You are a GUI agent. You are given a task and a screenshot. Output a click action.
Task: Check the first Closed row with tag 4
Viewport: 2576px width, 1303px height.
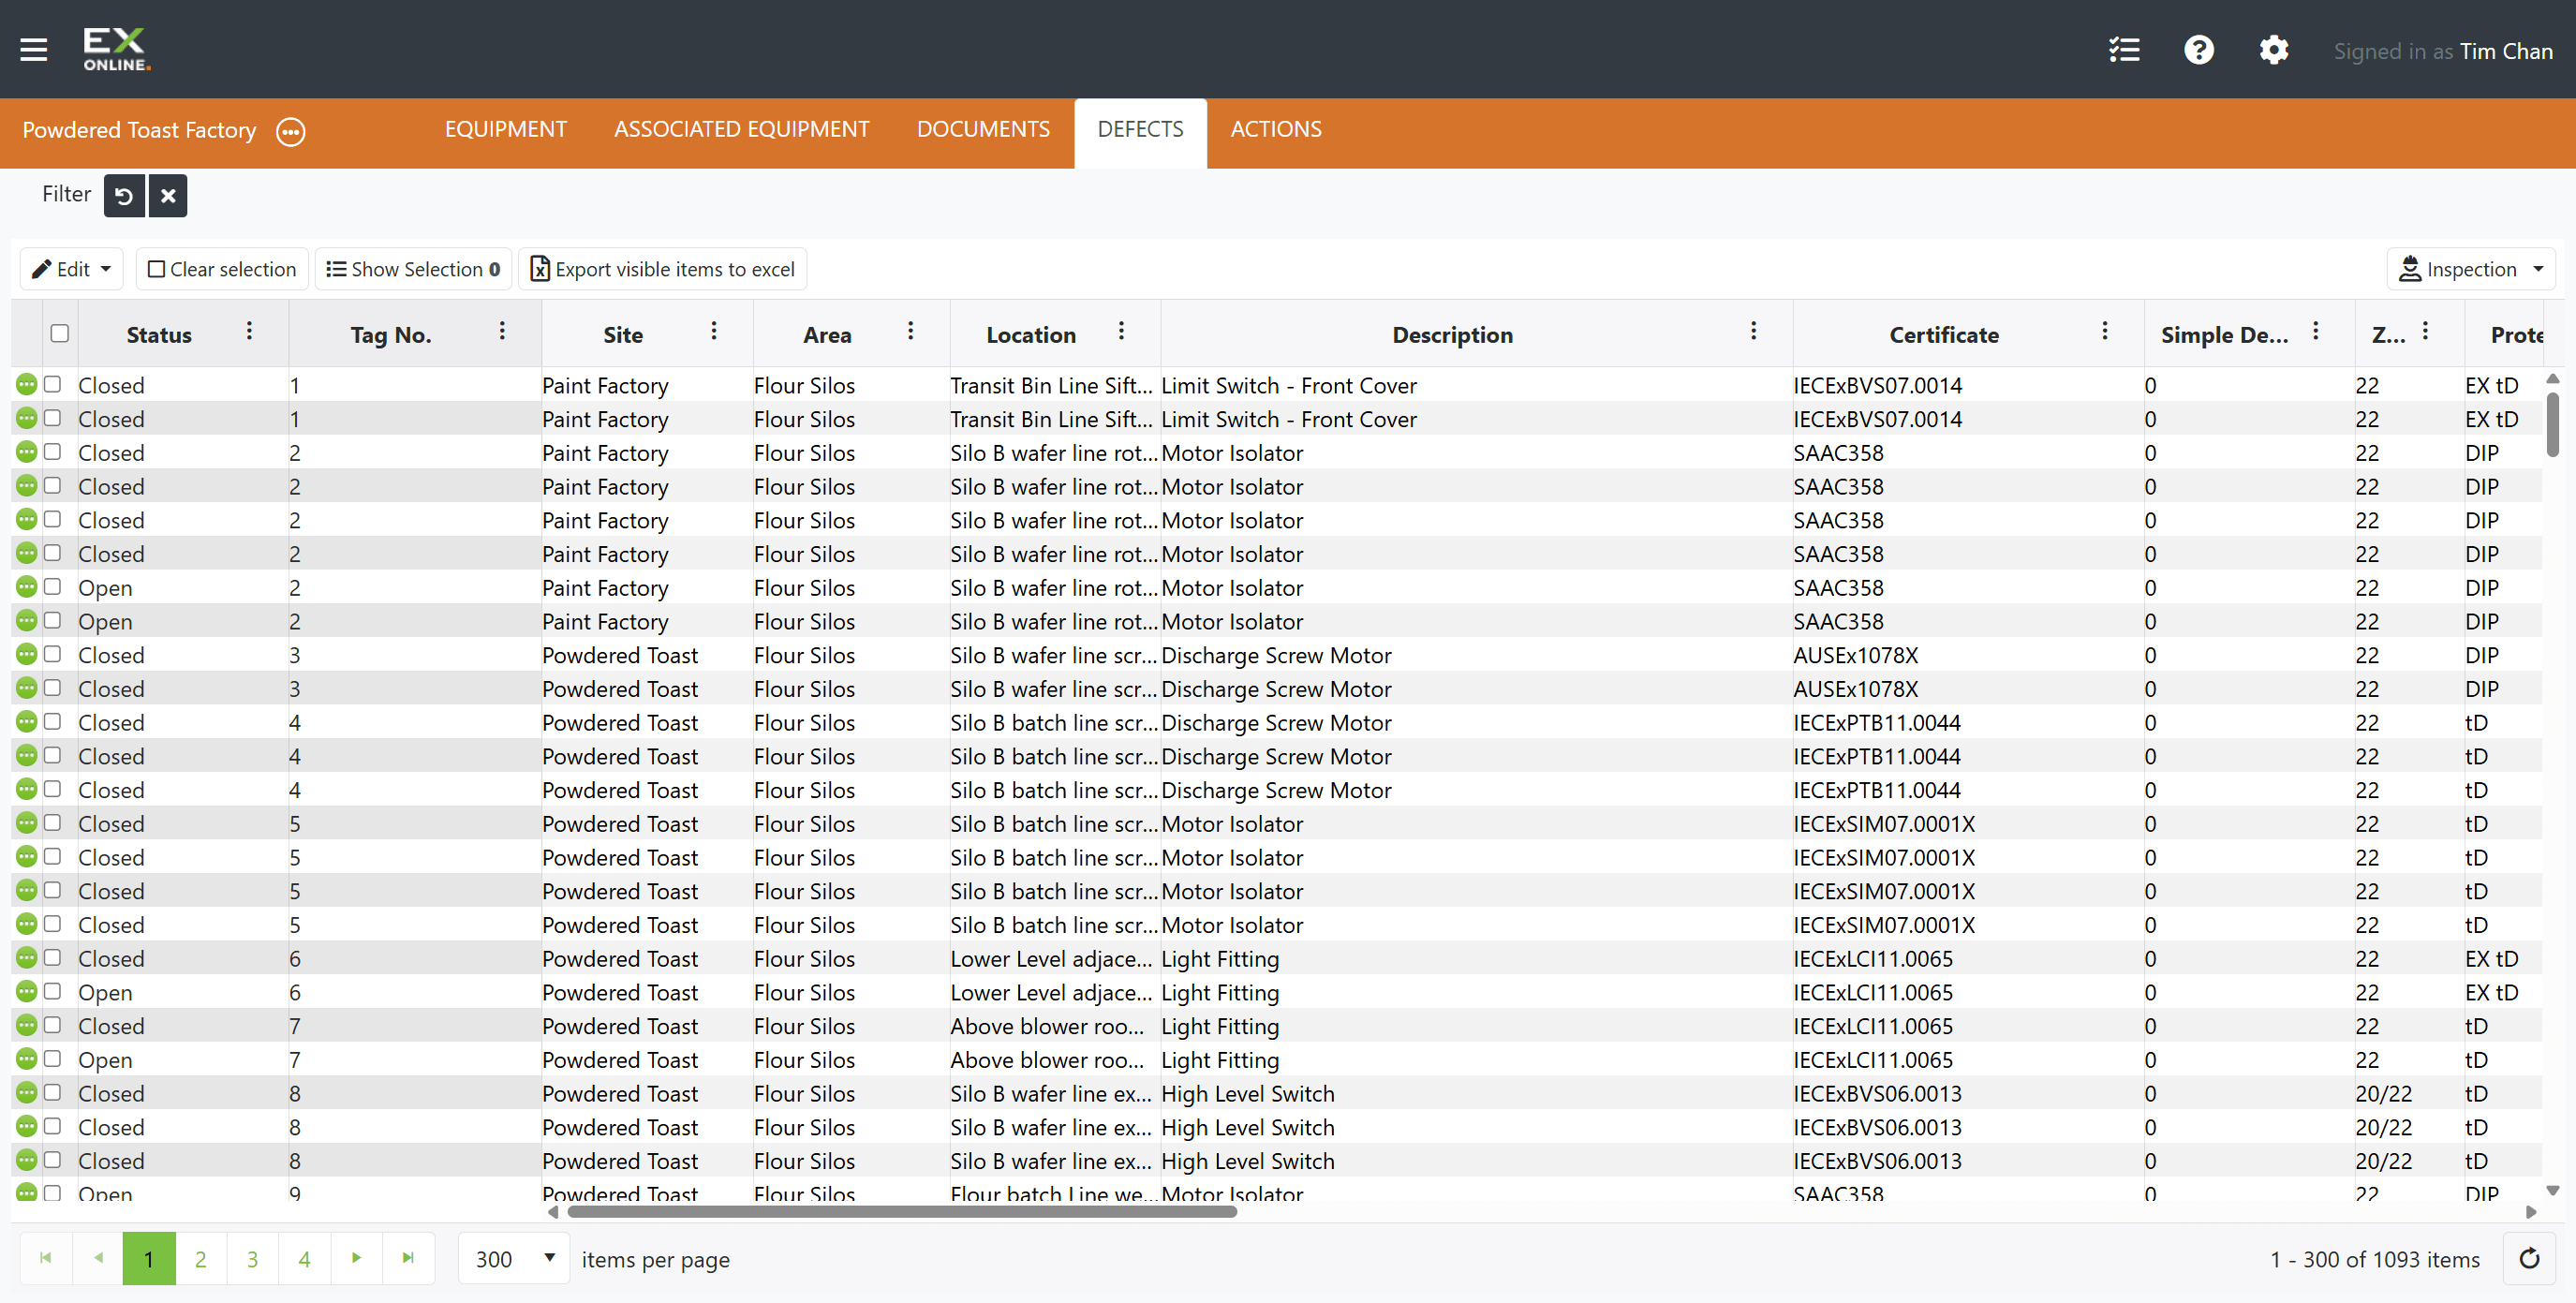tap(53, 721)
